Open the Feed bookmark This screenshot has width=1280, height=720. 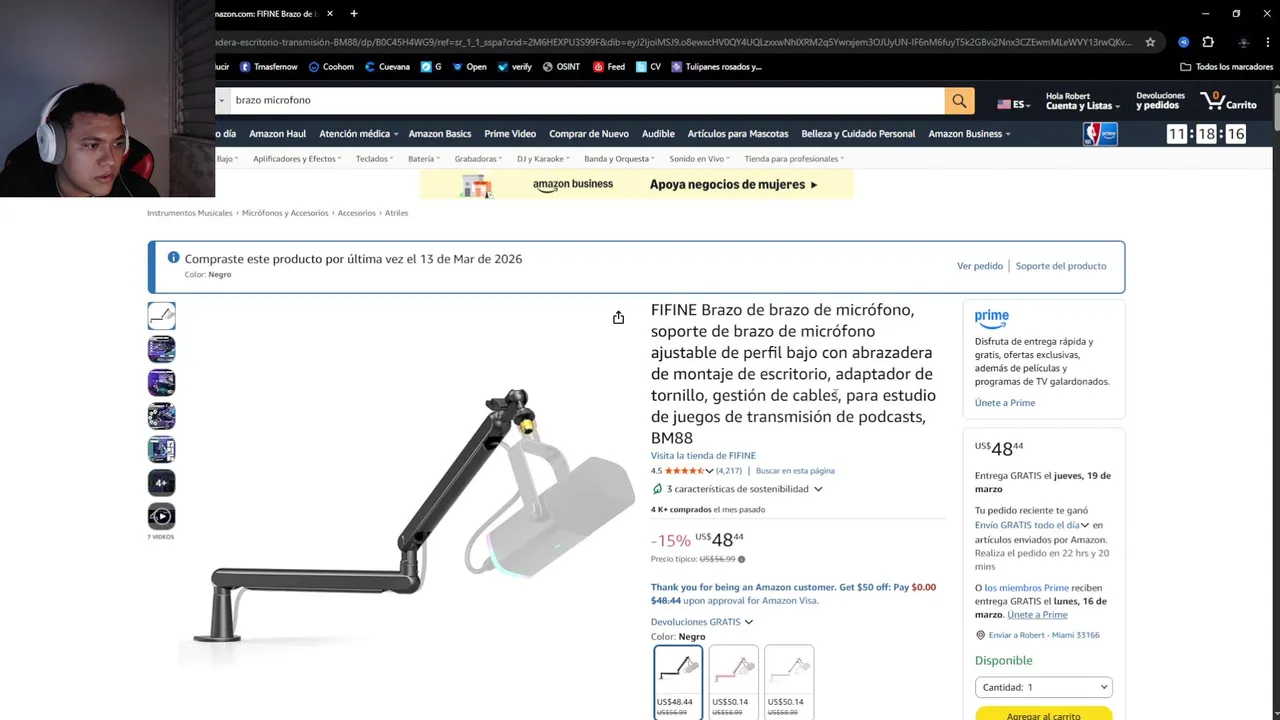609,67
